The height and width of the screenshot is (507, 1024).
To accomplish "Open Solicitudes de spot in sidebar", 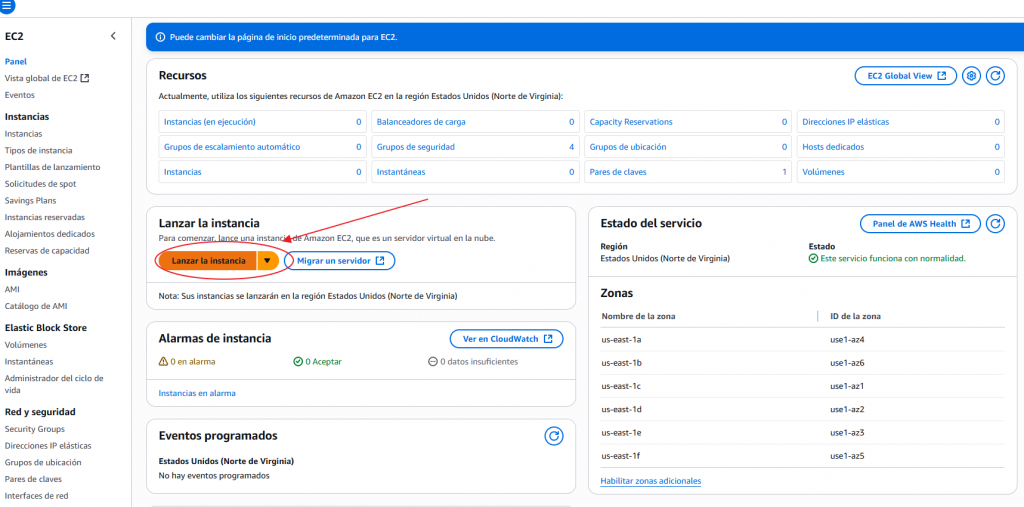I will click(x=38, y=184).
